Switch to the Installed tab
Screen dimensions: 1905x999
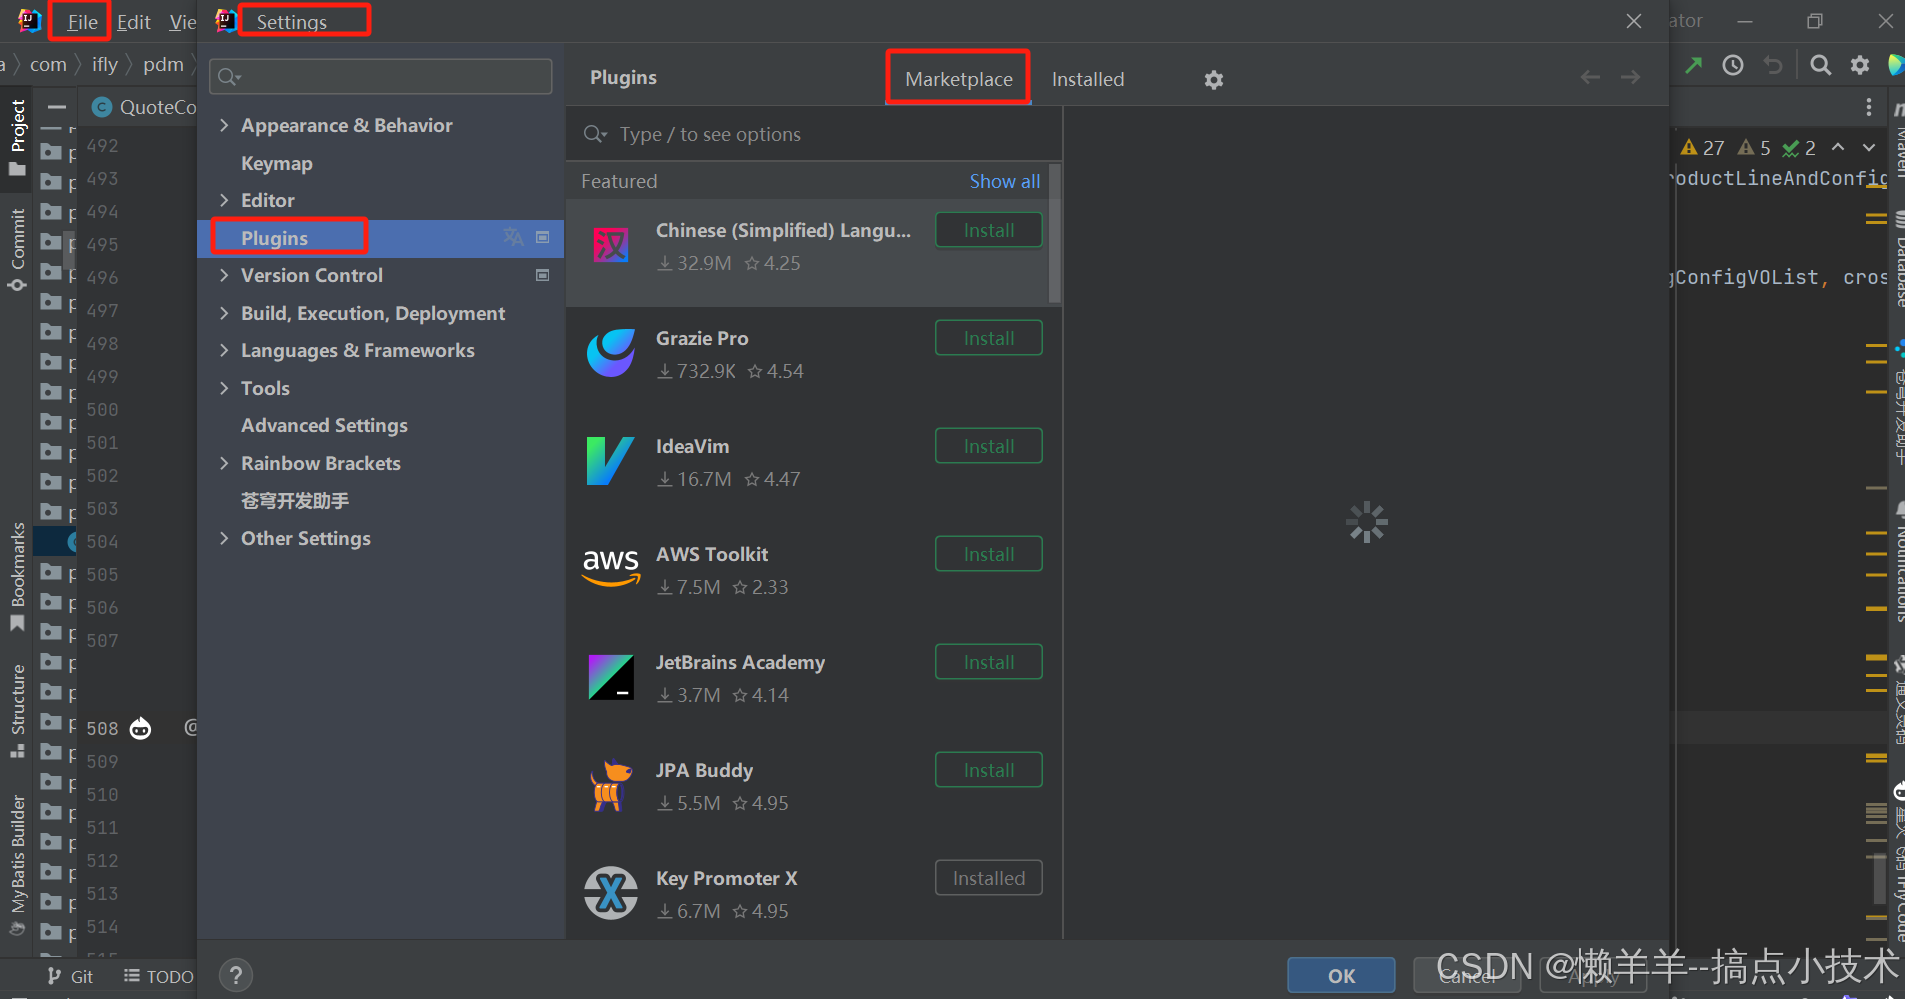tap(1088, 79)
